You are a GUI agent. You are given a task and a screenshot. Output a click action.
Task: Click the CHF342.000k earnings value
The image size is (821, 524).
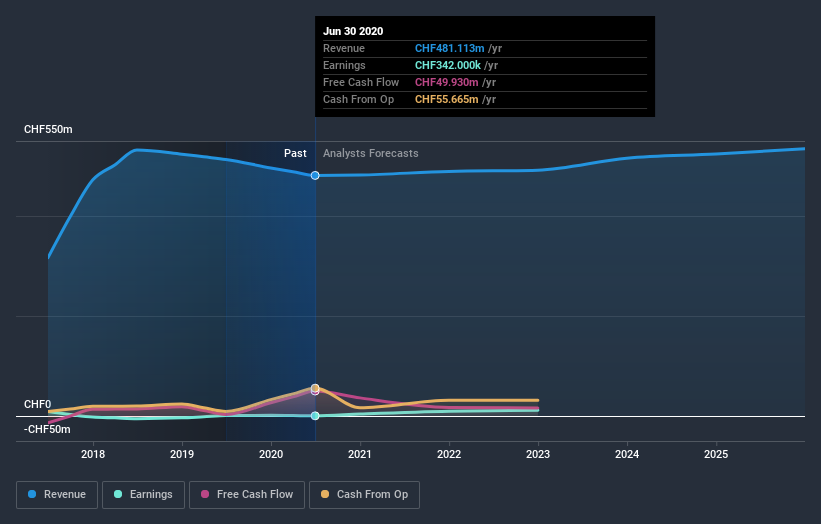(448, 65)
